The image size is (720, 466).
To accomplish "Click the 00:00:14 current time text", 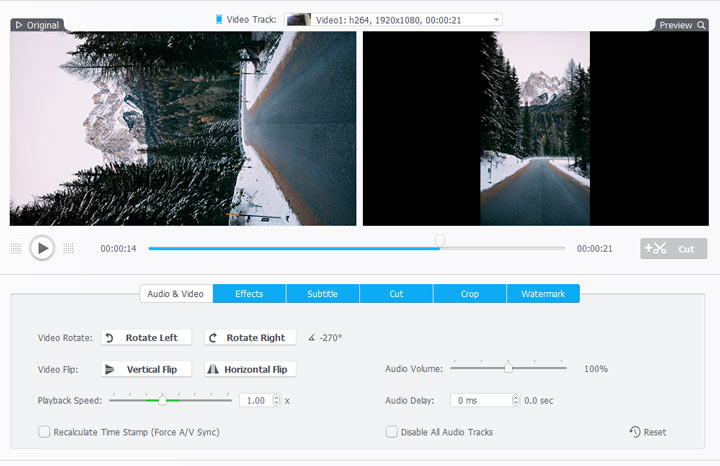I will pos(118,248).
